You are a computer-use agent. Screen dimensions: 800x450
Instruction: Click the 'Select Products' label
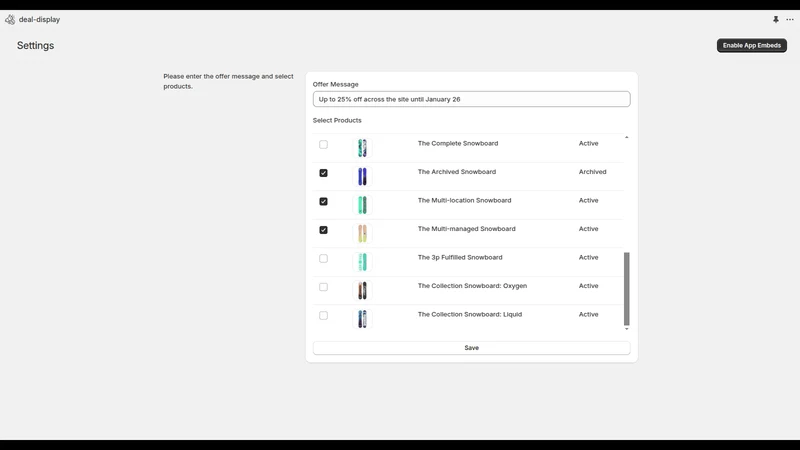pyautogui.click(x=337, y=120)
